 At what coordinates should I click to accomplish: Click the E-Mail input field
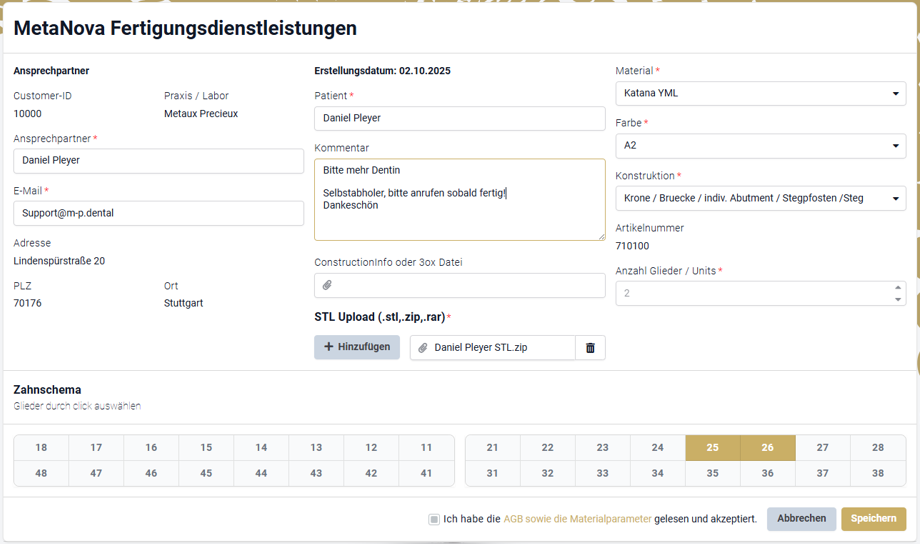(158, 213)
